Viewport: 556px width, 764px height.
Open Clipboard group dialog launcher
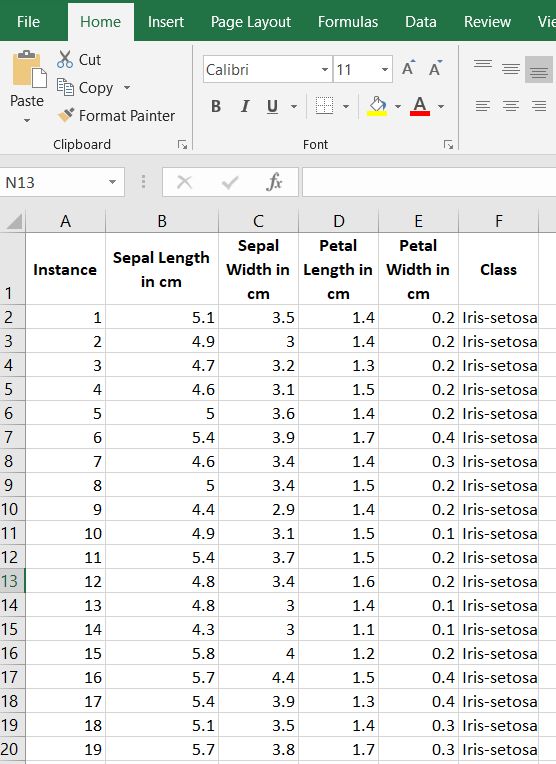[182, 145]
